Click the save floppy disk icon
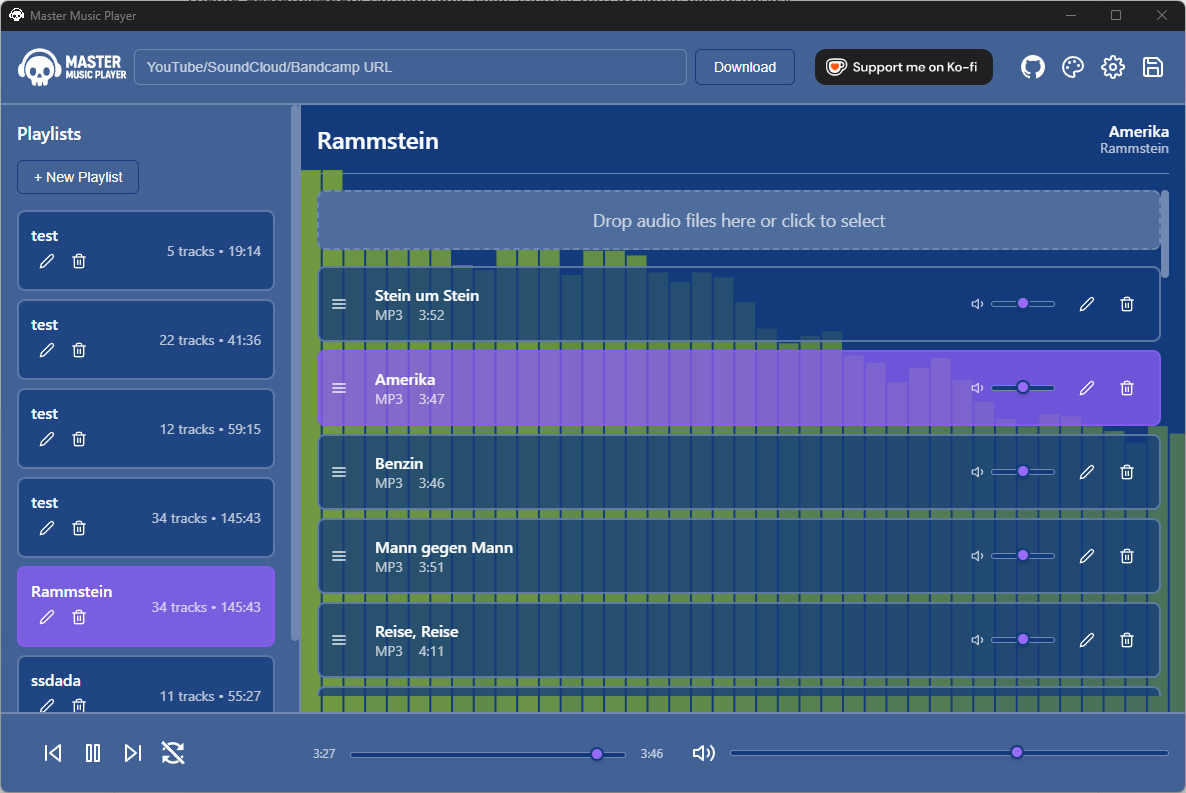Viewport: 1186px width, 793px height. pyautogui.click(x=1153, y=67)
